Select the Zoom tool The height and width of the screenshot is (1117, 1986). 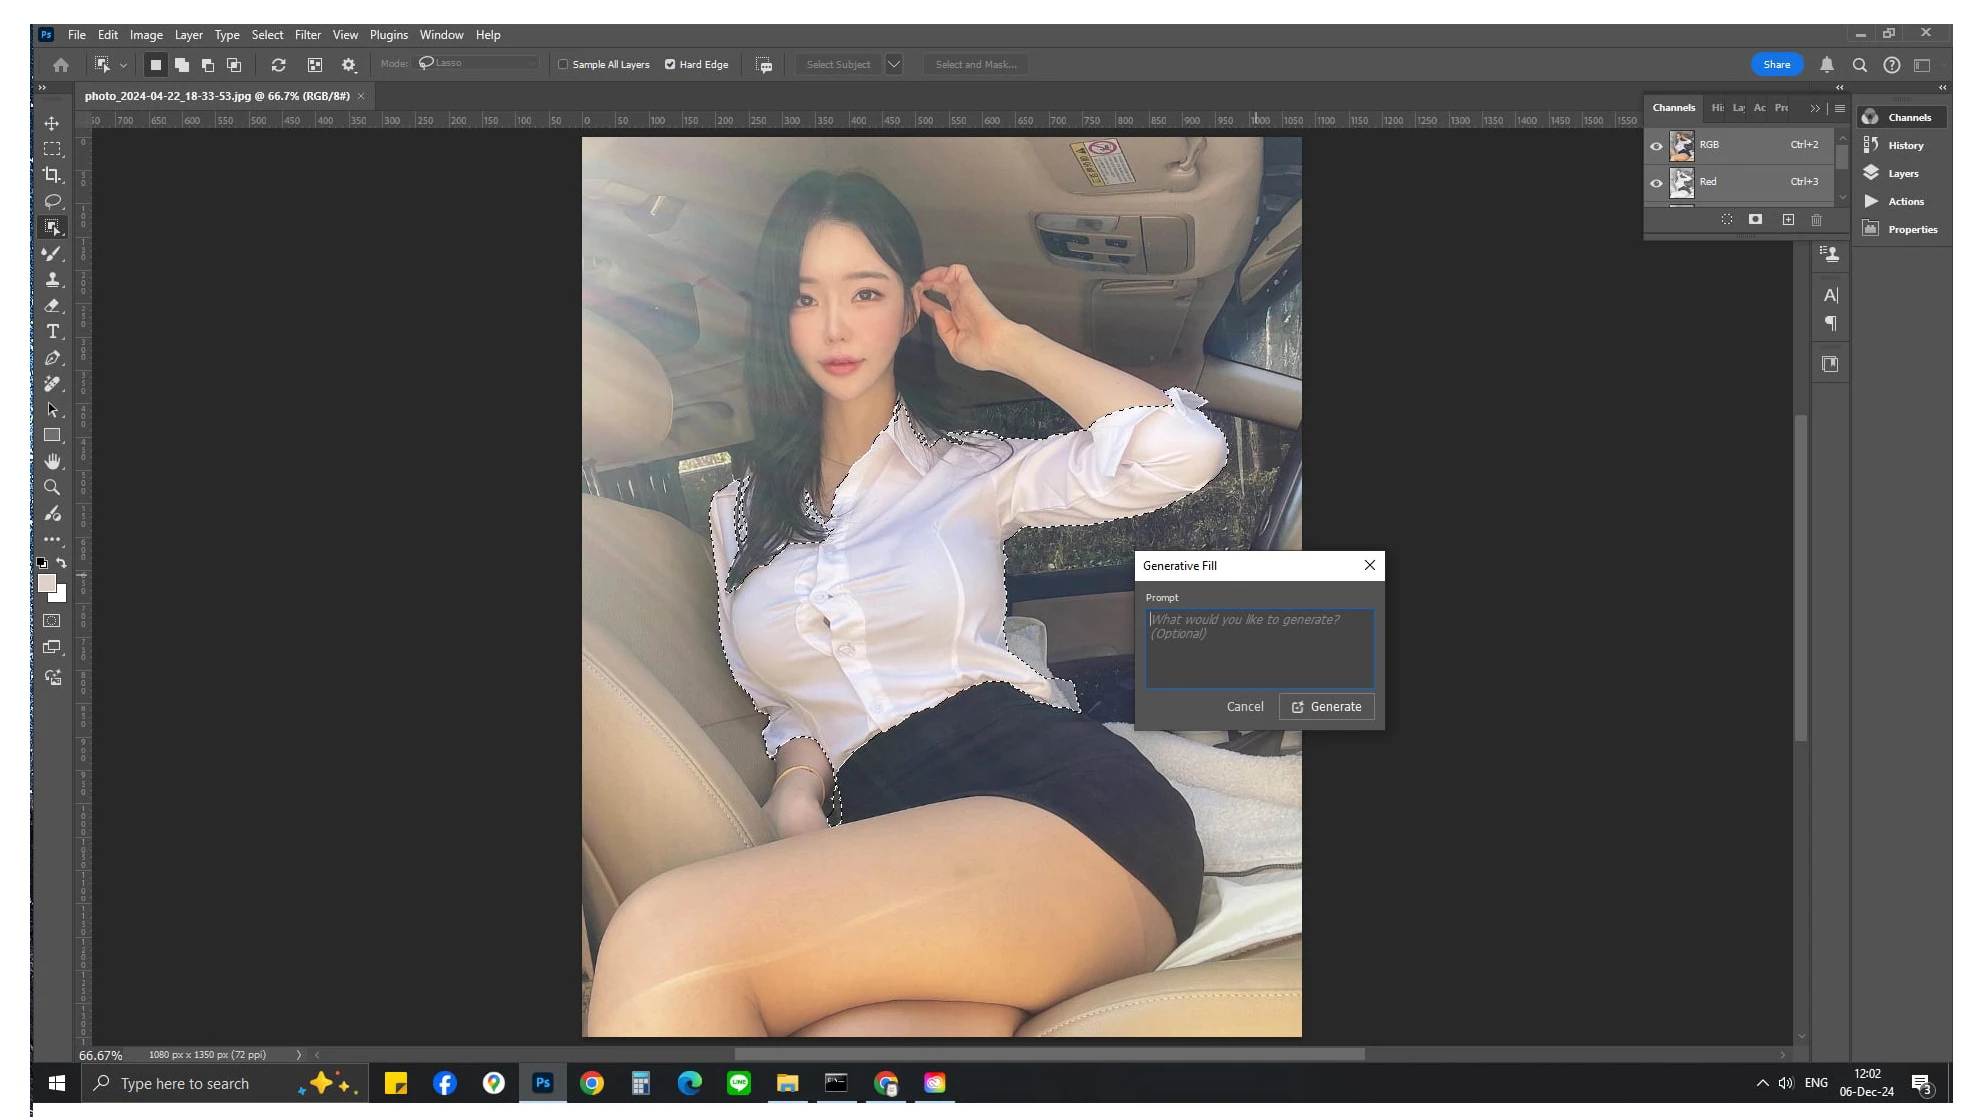[52, 487]
